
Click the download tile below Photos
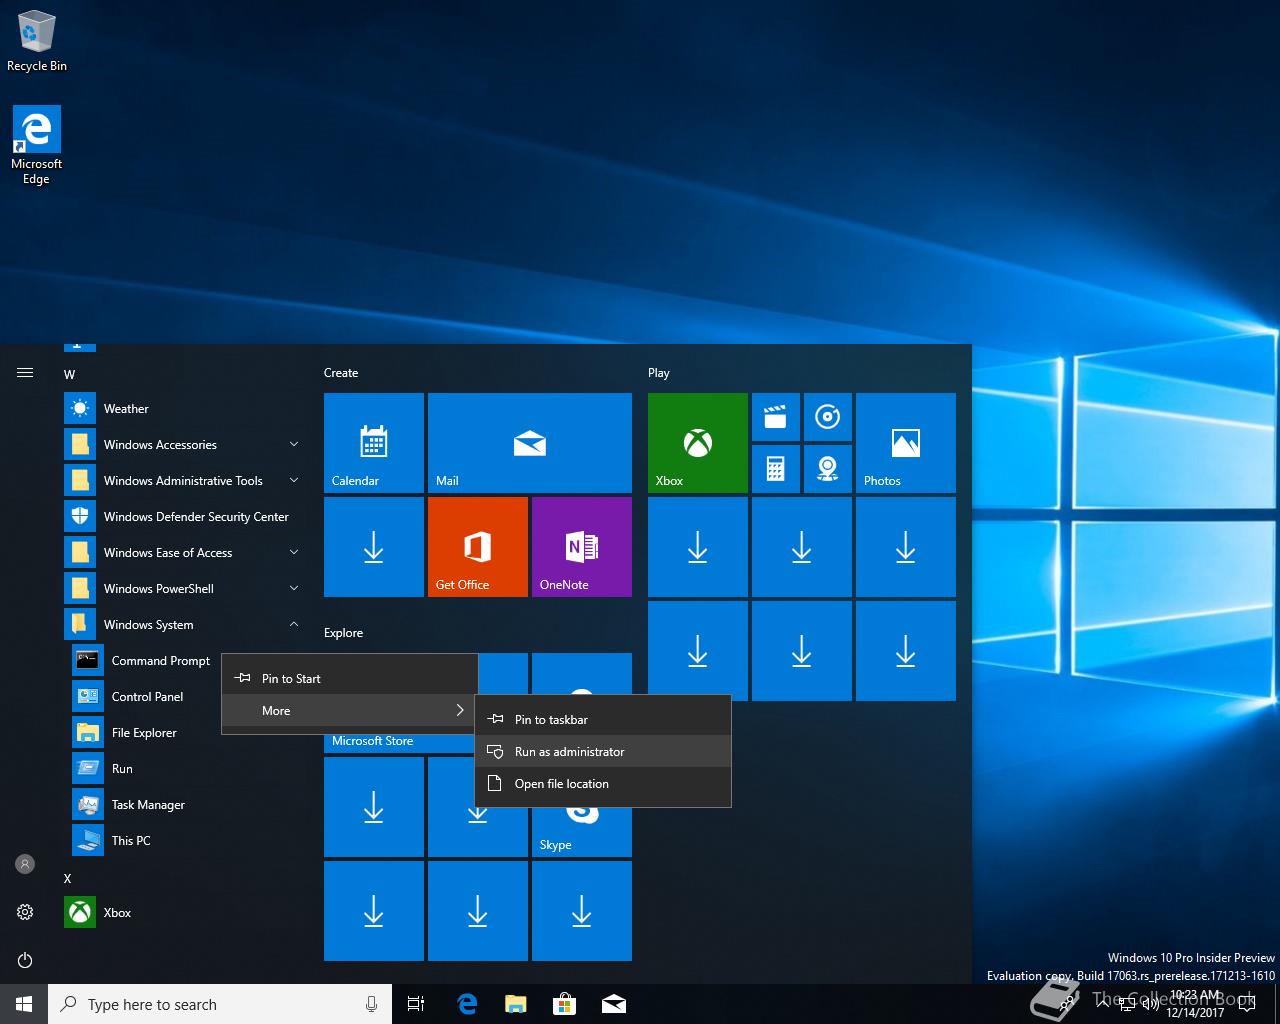906,547
